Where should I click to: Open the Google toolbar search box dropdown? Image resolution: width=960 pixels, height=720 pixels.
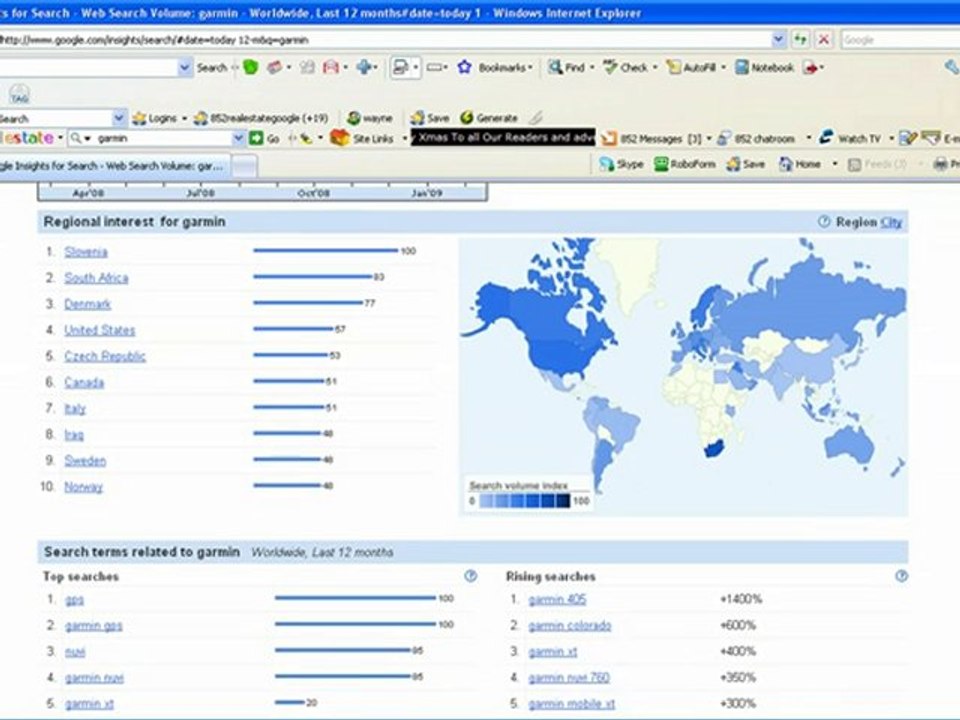point(184,67)
